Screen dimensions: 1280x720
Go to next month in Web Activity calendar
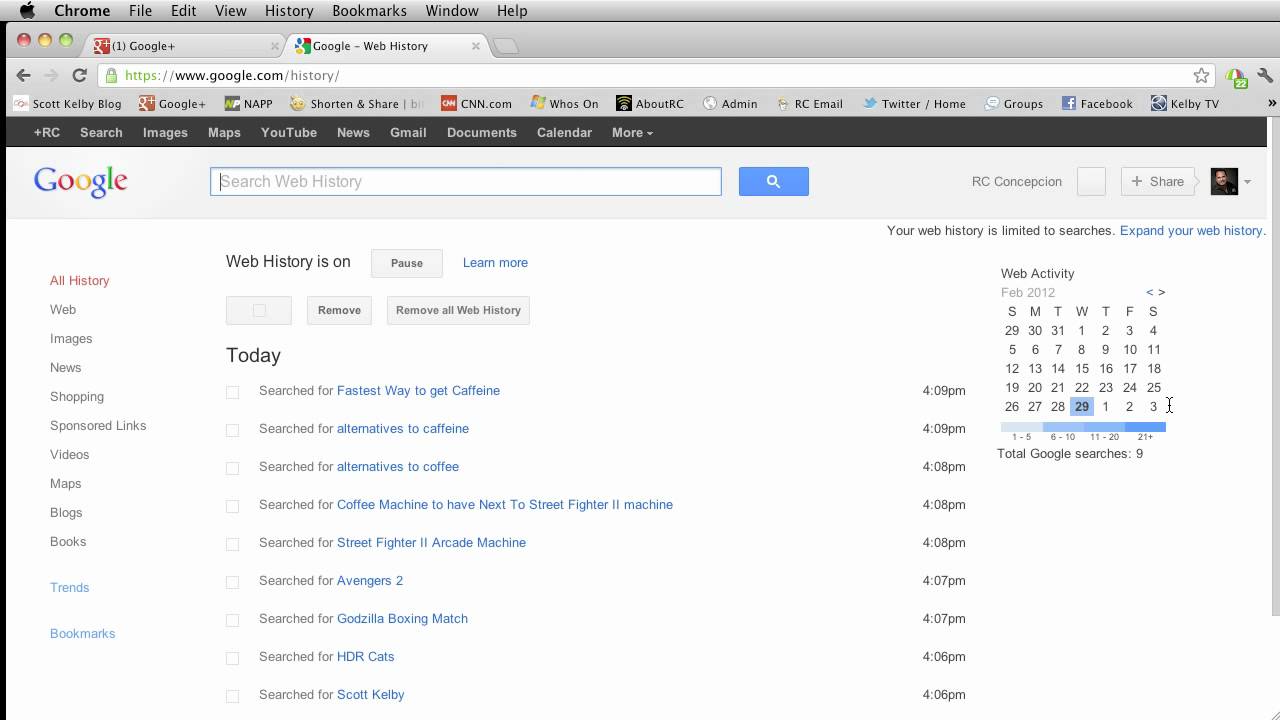click(x=1161, y=292)
